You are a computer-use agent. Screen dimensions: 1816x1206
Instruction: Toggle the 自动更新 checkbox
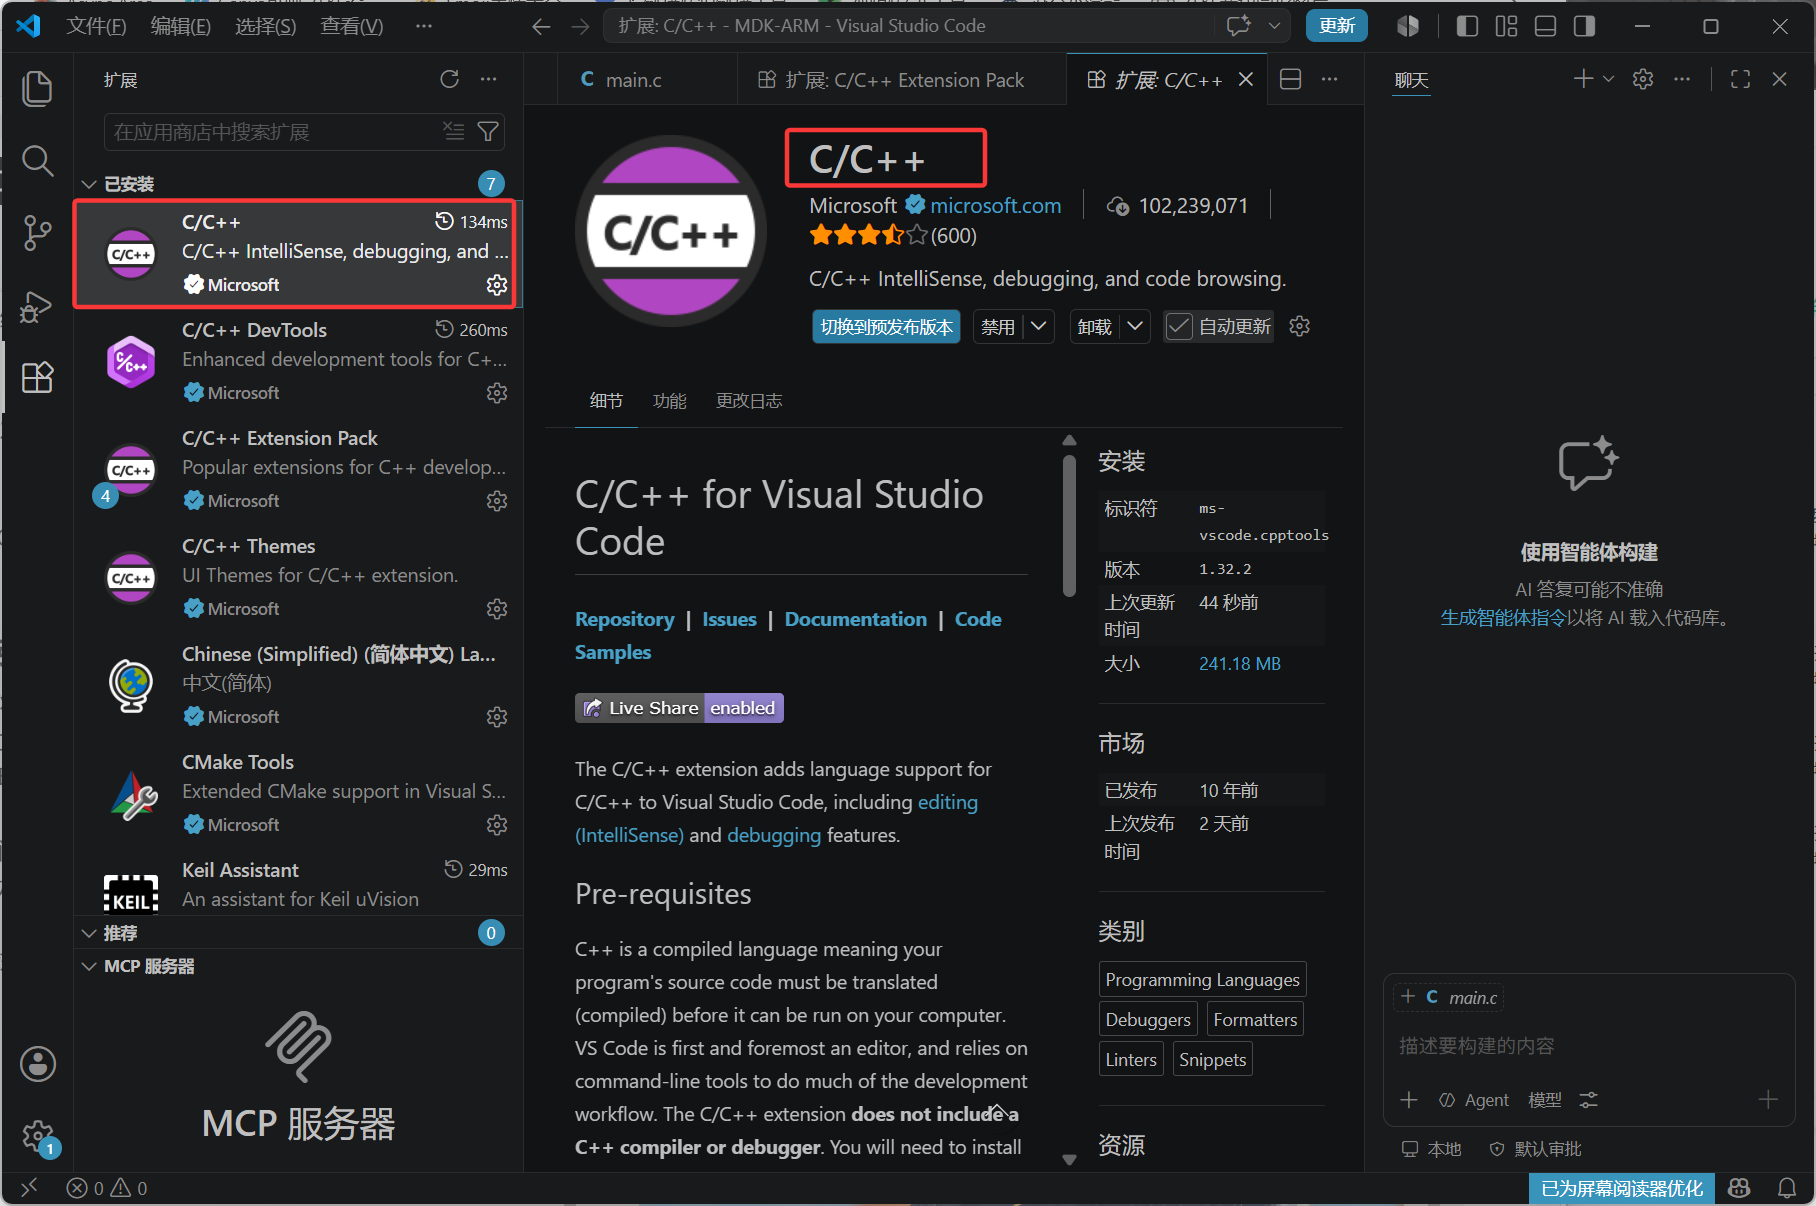1180,326
